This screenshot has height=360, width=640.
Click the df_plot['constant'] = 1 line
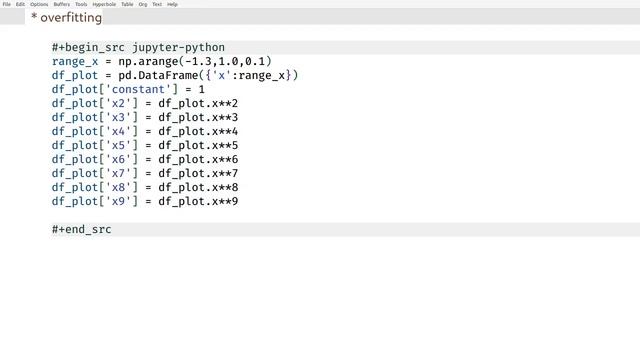pyautogui.click(x=128, y=89)
